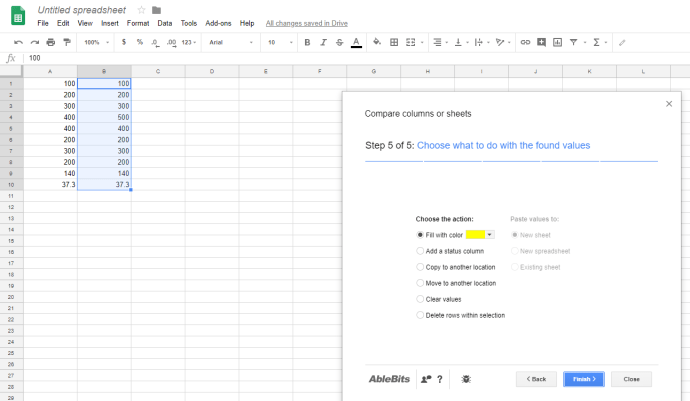Open the fill color bucket tool
The width and height of the screenshot is (690, 401).
[x=377, y=43]
